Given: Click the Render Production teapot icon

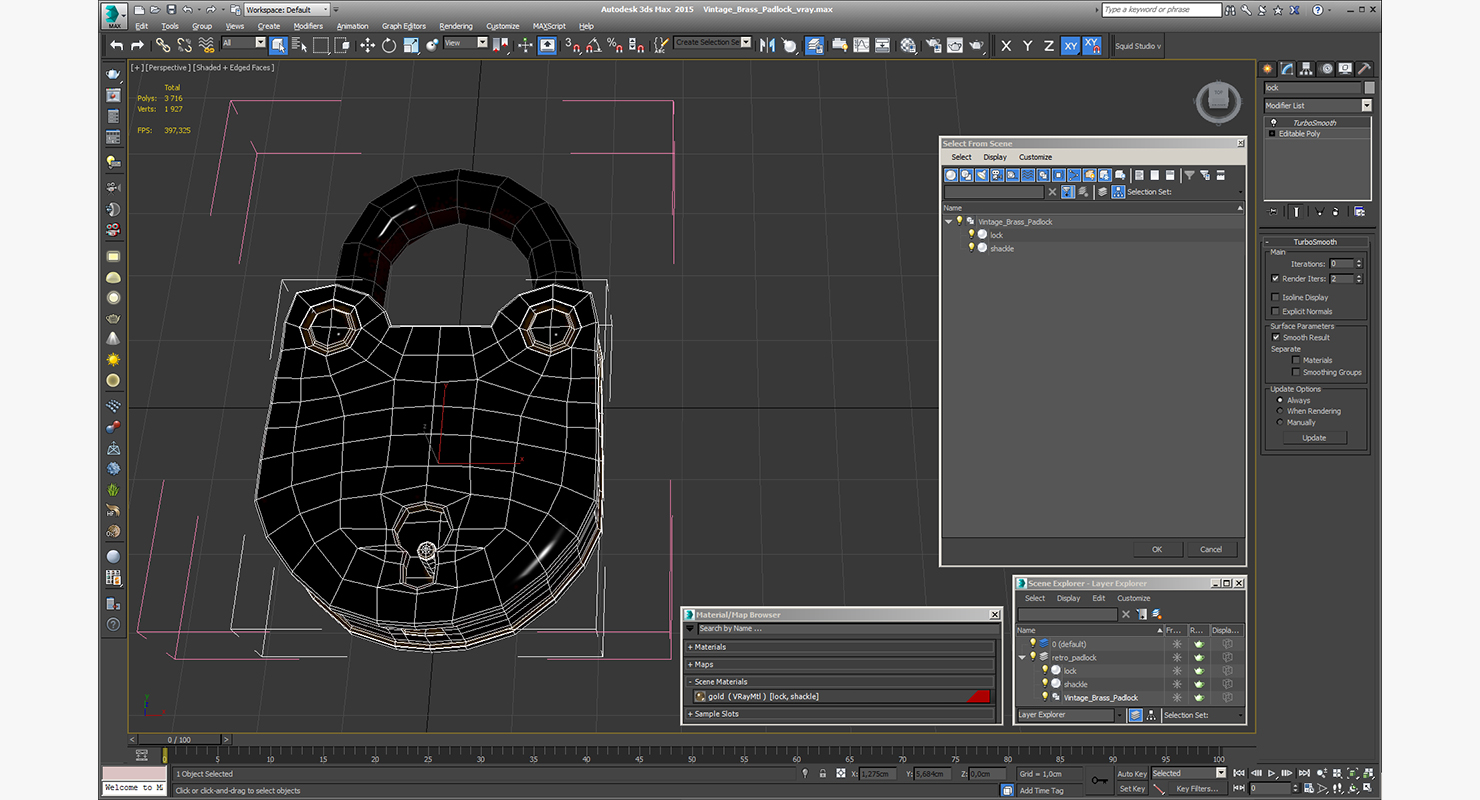Looking at the screenshot, I should coord(976,45).
